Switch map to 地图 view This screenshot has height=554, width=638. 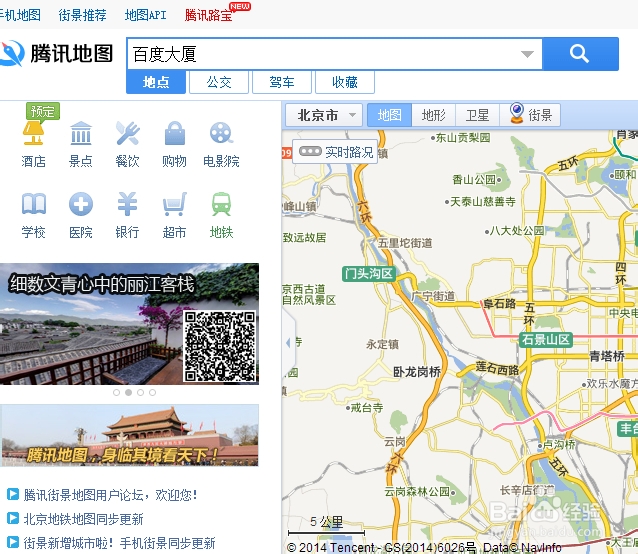(x=389, y=115)
